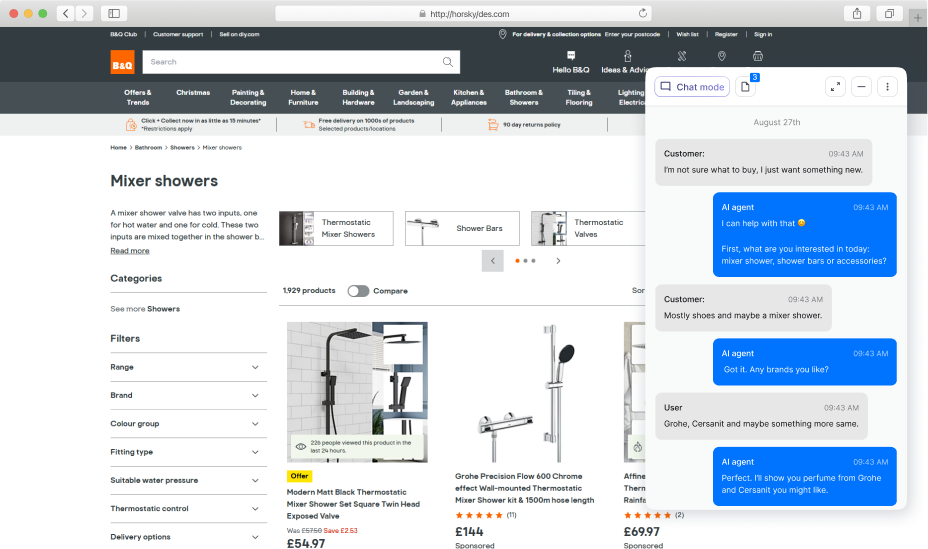This screenshot has width=928, height=549.
Task: Click Enter your postcode field
Action: [x=632, y=34]
